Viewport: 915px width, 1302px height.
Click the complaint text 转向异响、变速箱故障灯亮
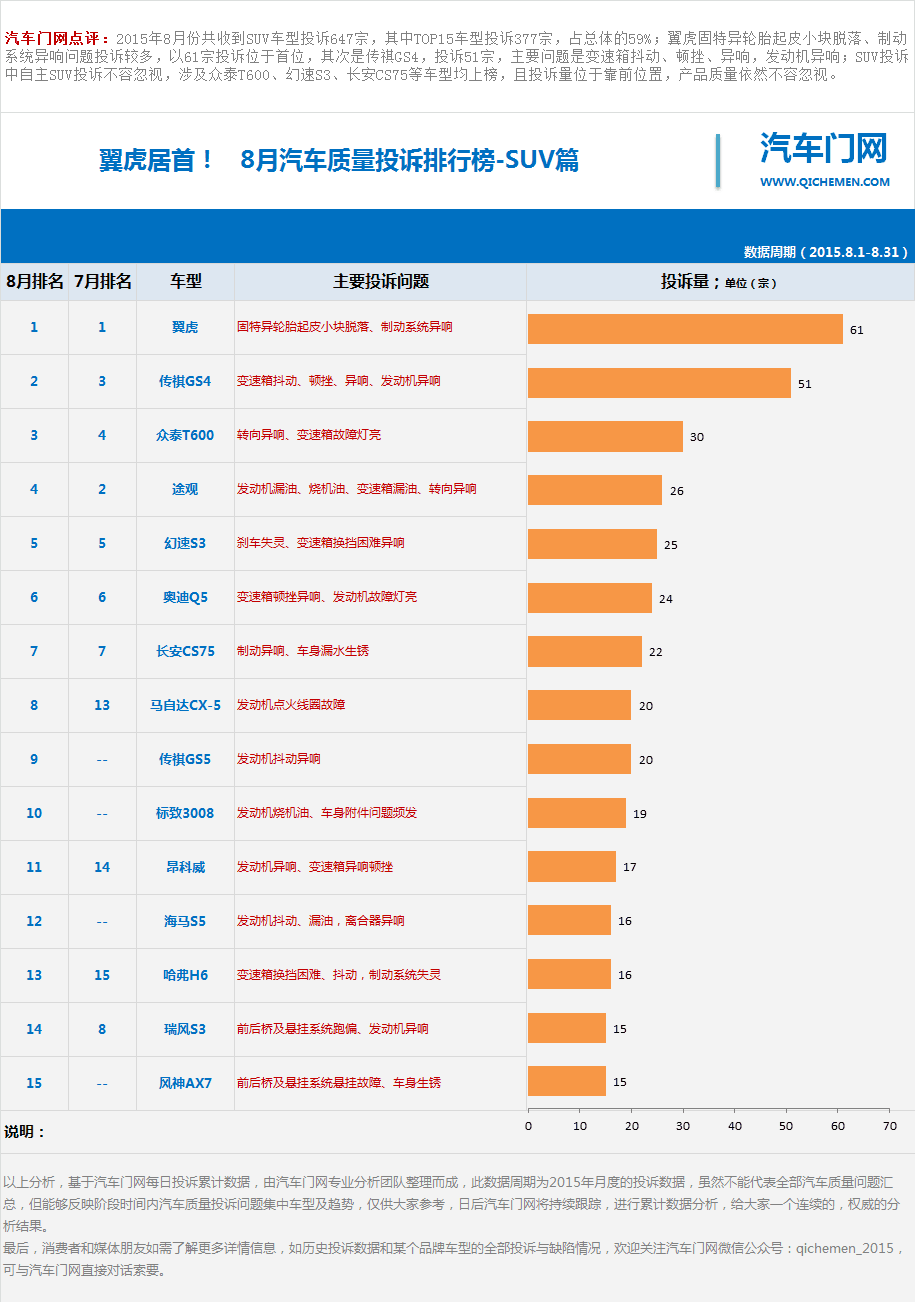click(309, 435)
